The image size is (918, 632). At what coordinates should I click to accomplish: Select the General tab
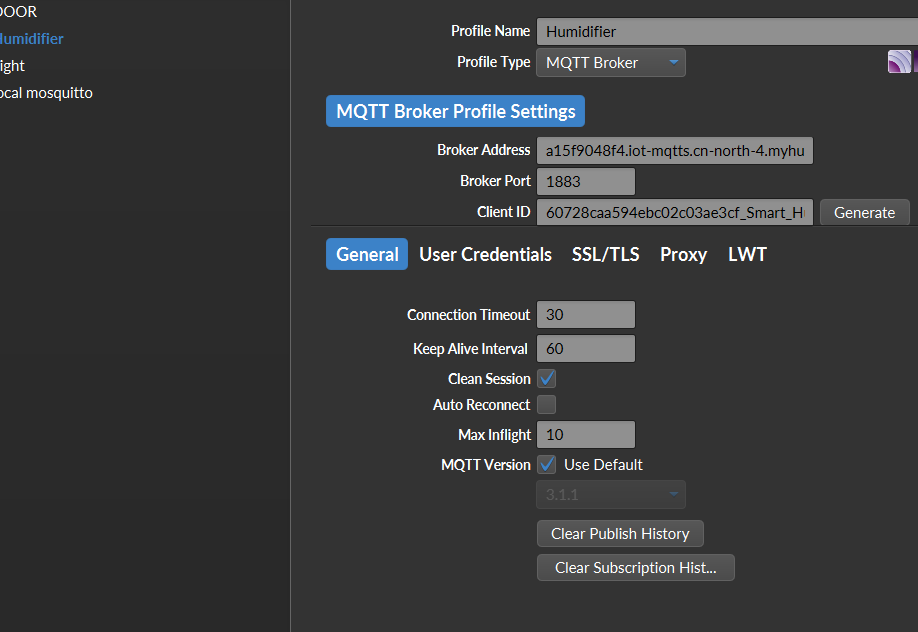pos(367,255)
